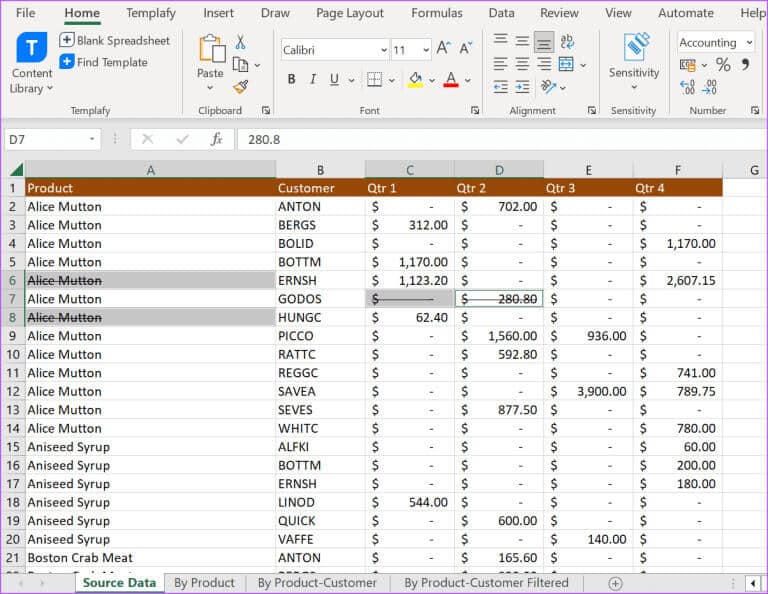This screenshot has height=594, width=768.
Task: Open the Name Box dropdown showing D7
Action: 93,140
